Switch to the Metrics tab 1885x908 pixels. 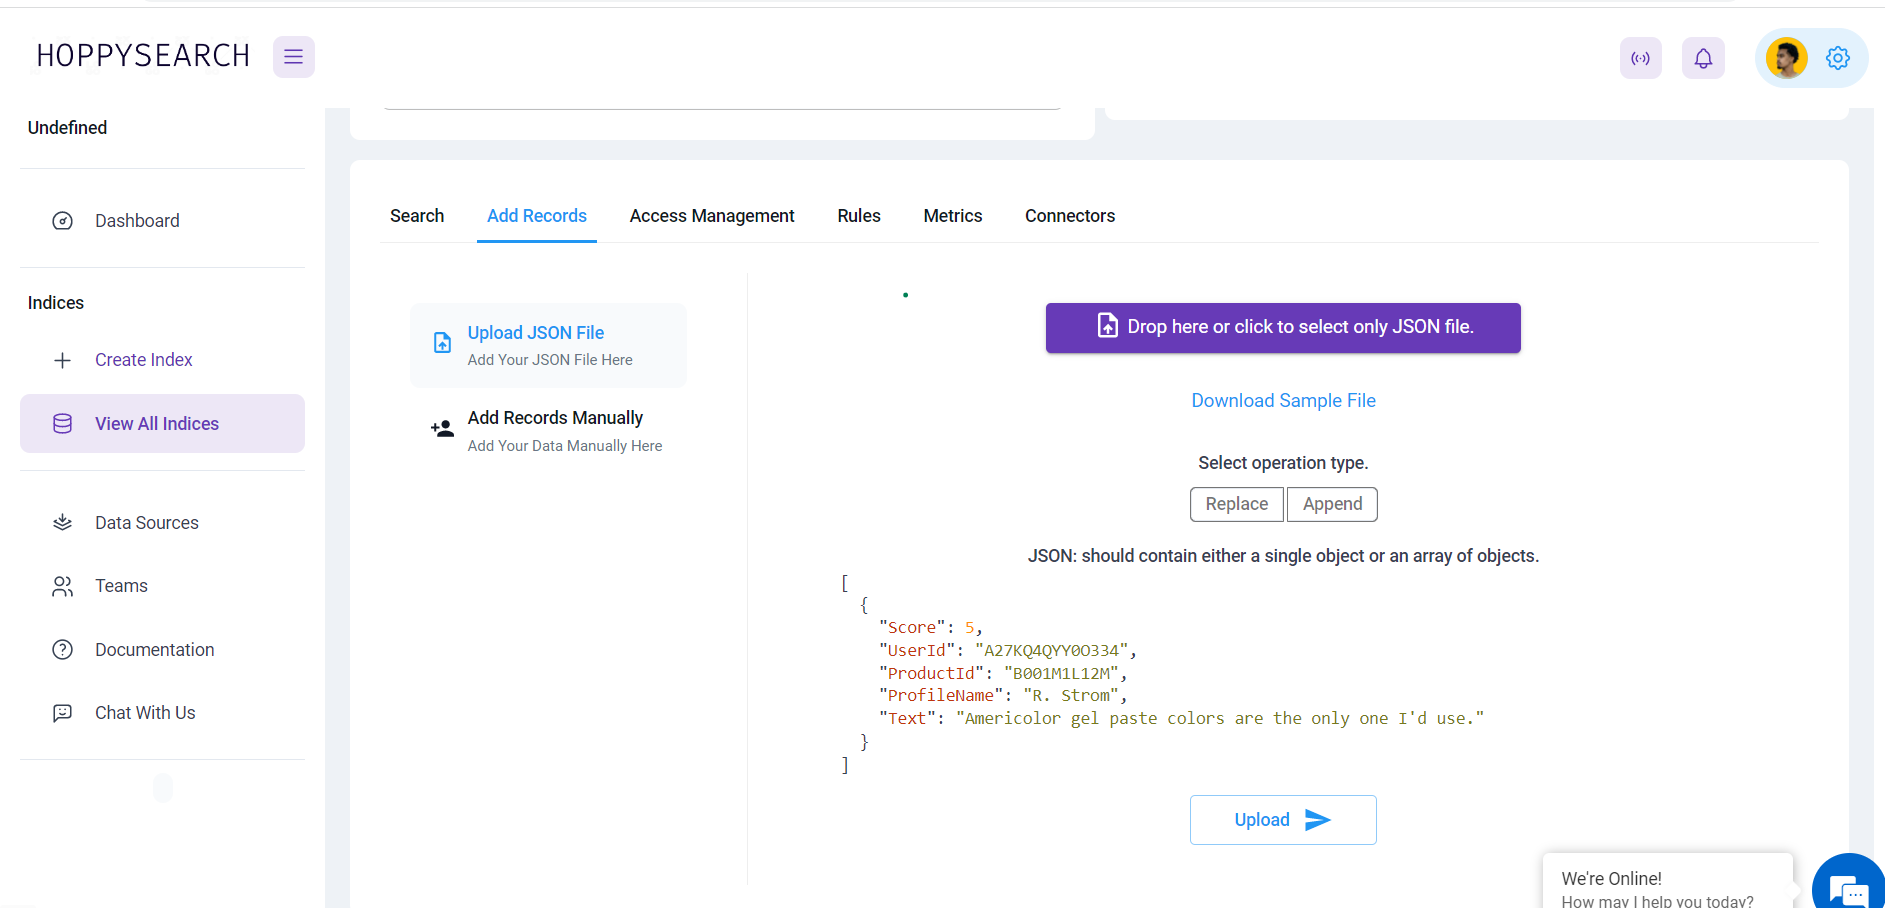(x=953, y=216)
